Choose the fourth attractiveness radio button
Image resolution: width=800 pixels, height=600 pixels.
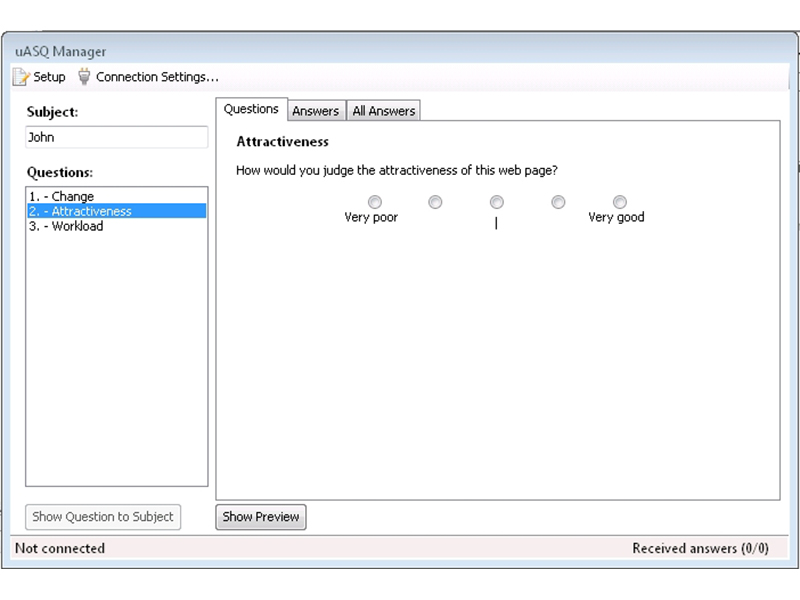coord(558,202)
